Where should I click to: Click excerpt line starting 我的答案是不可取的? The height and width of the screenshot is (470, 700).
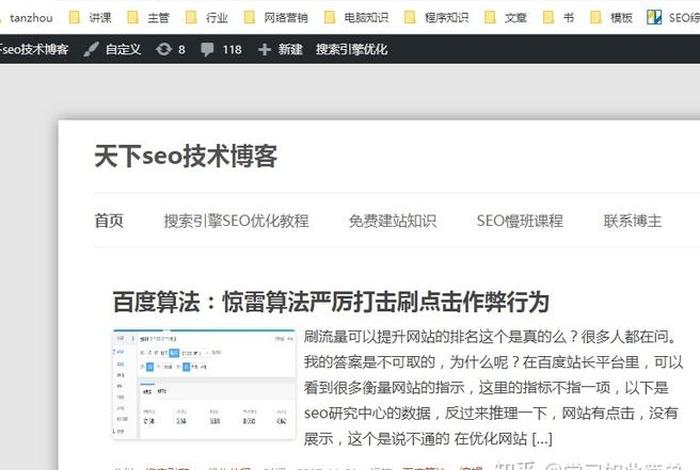[493, 362]
